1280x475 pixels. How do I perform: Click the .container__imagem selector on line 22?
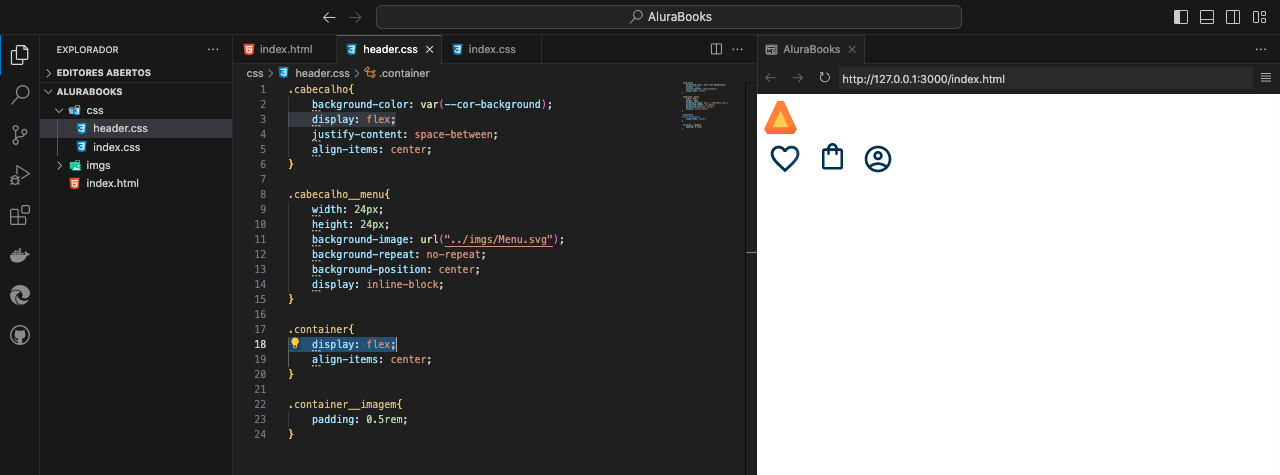pos(344,404)
